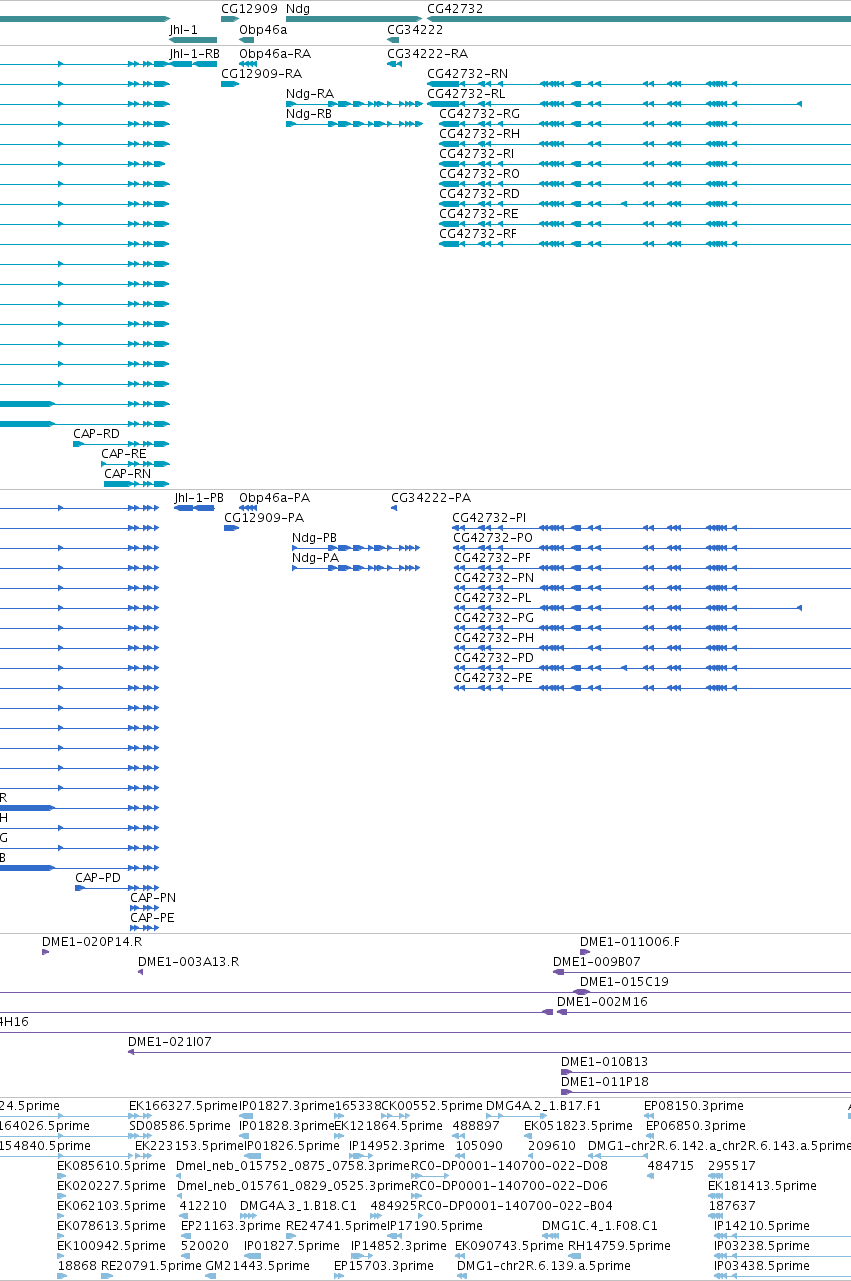The image size is (851, 1281).
Task: Select transcript CG42732-RN
Action: [467, 73]
